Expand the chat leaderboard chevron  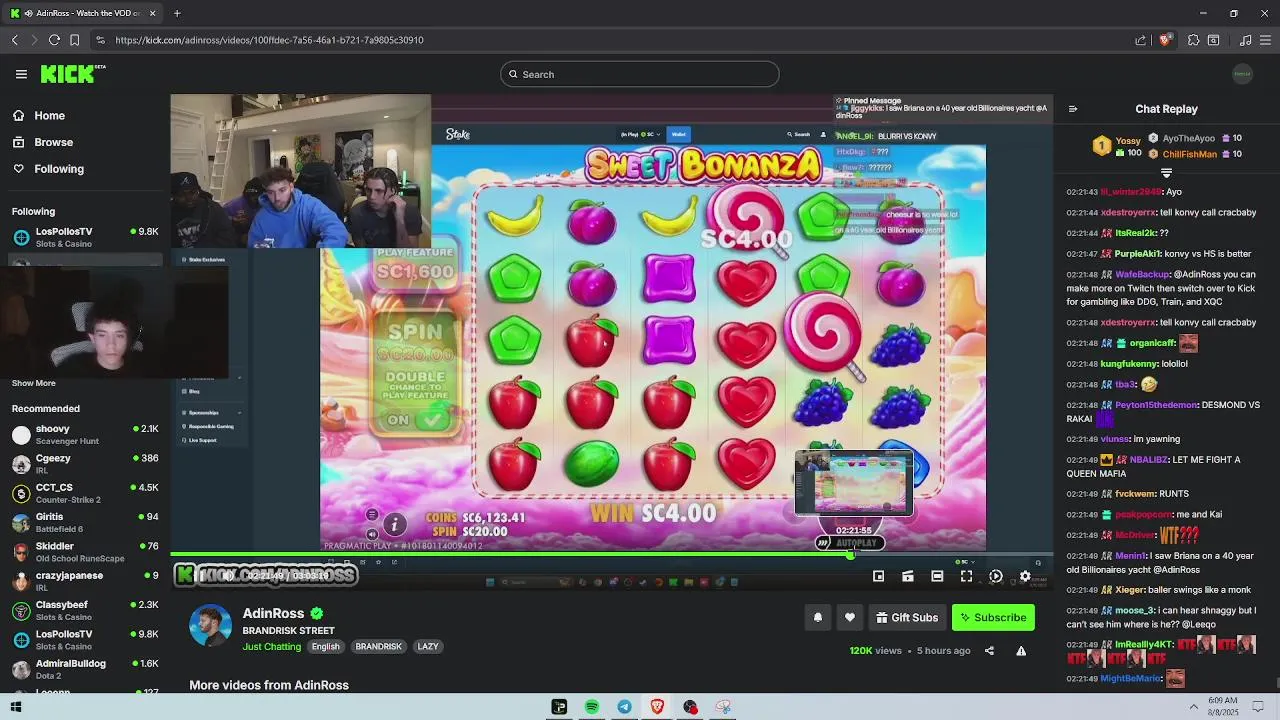[1166, 174]
